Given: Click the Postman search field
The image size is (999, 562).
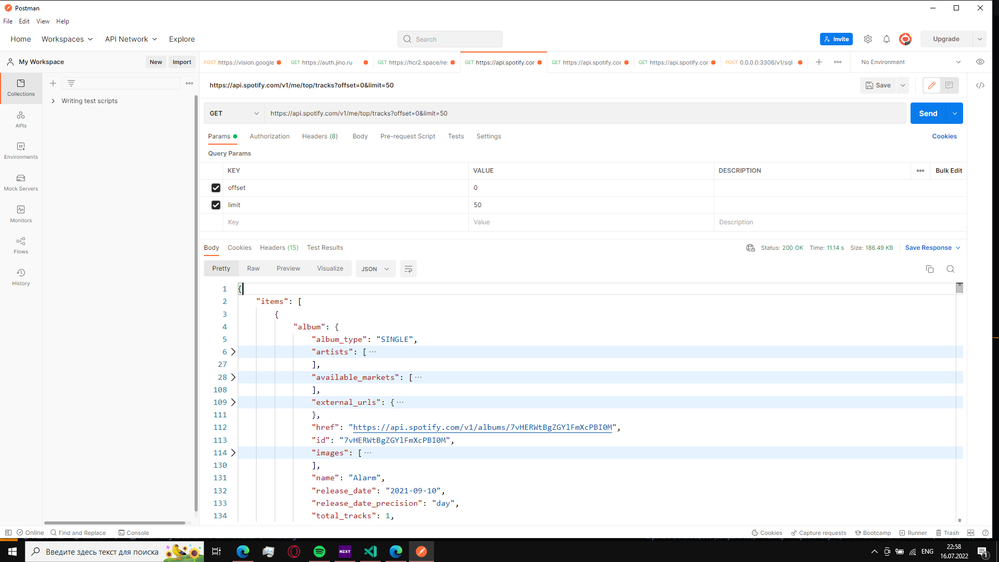Looking at the screenshot, I should pos(450,39).
